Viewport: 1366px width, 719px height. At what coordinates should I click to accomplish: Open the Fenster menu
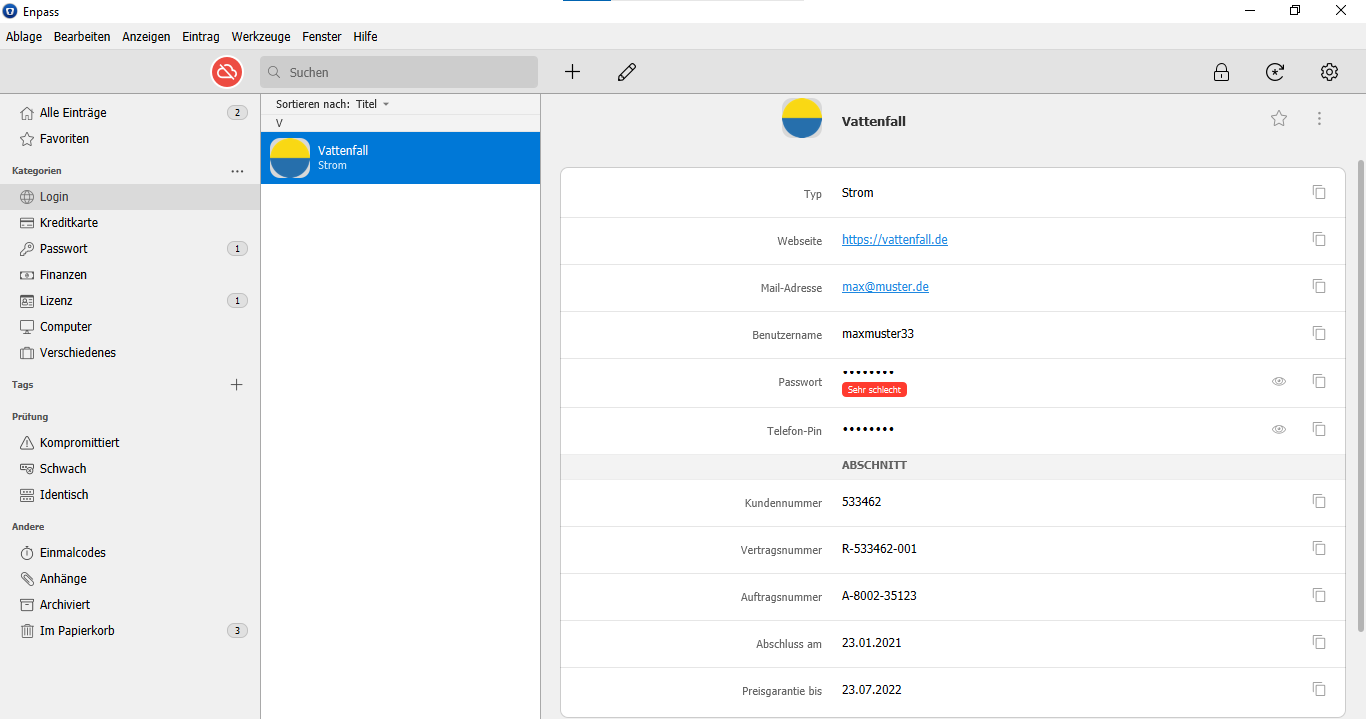coord(320,37)
